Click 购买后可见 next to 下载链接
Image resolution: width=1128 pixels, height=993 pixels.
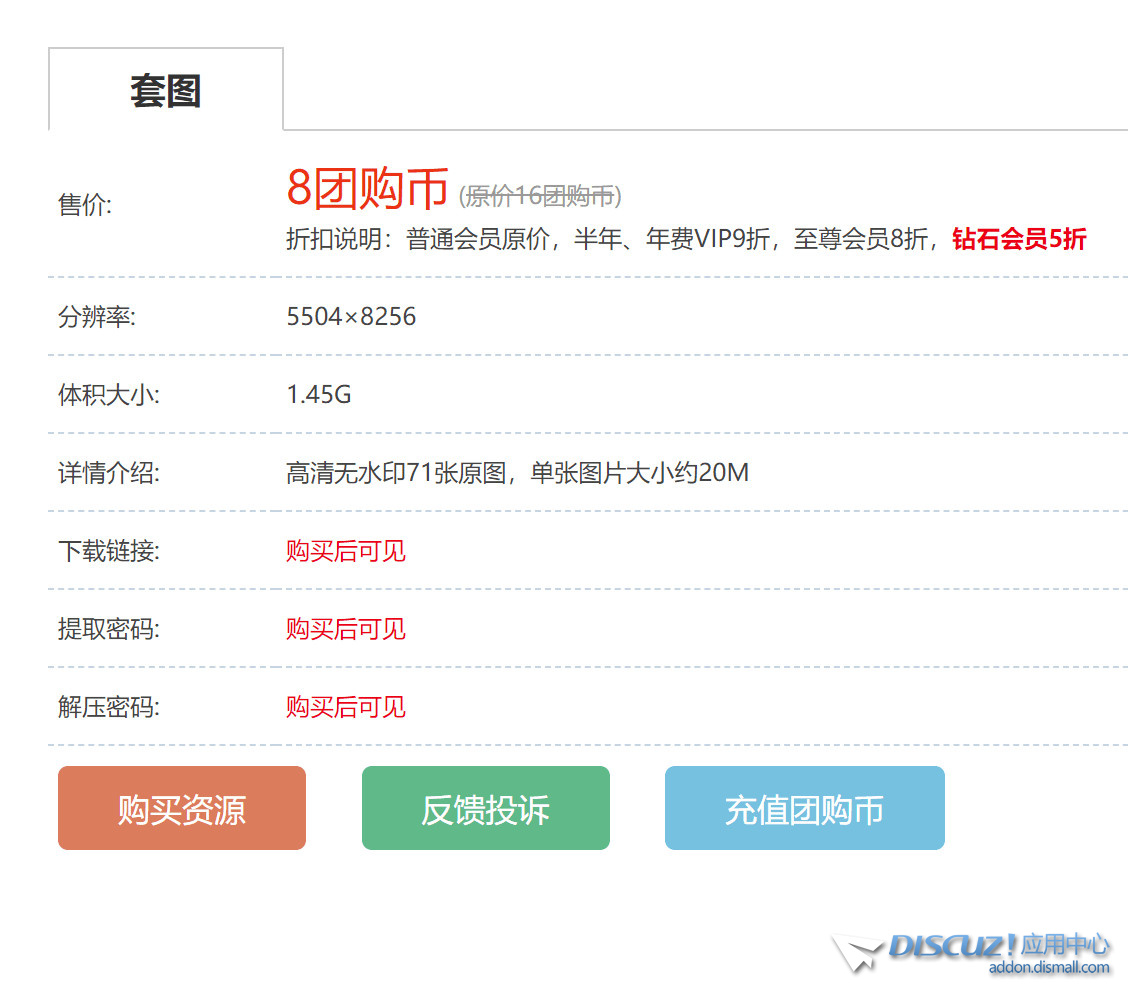345,551
